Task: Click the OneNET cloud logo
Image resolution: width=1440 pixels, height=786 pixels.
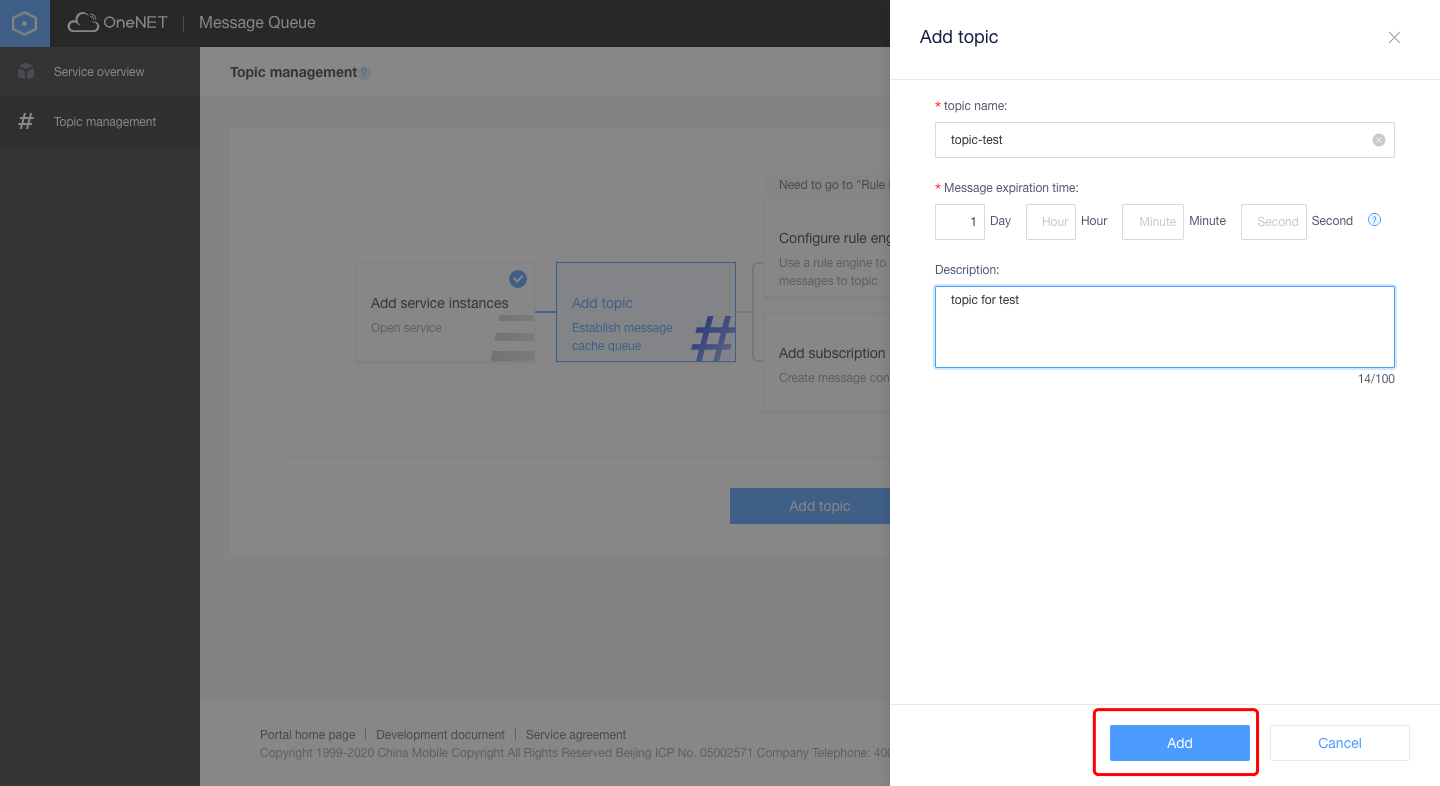Action: click(x=118, y=22)
